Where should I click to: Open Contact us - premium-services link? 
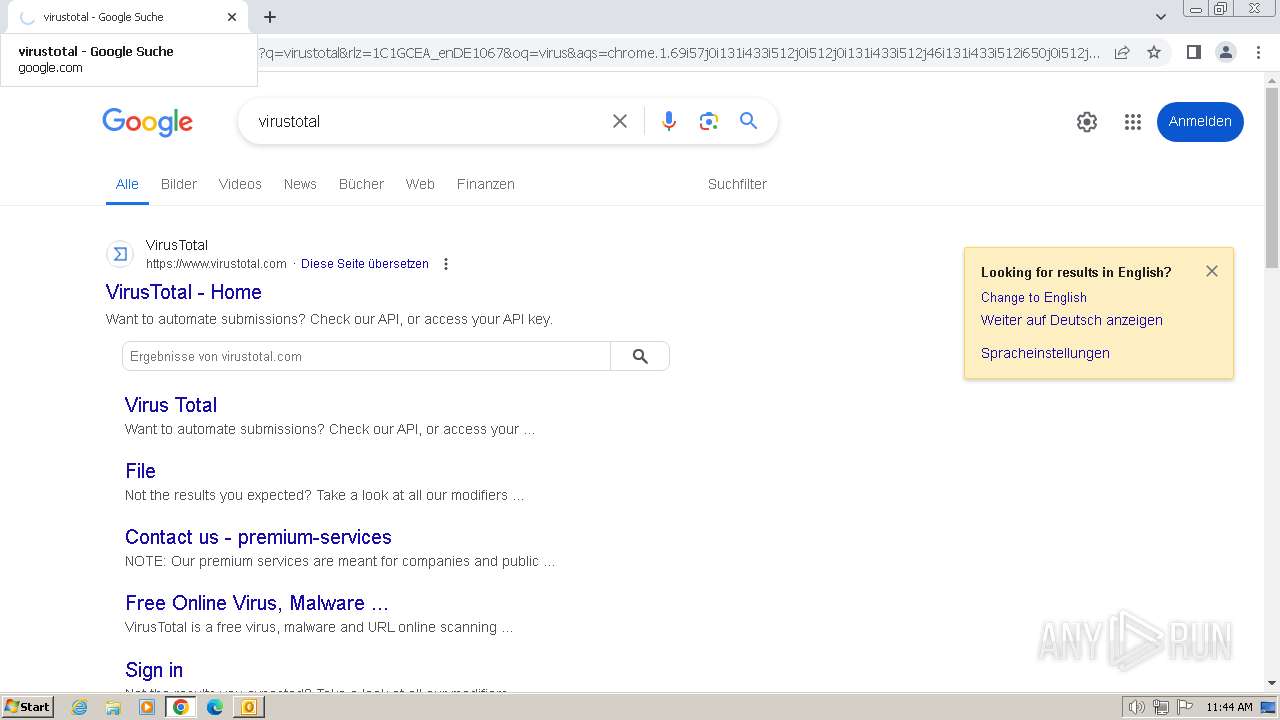[258, 537]
